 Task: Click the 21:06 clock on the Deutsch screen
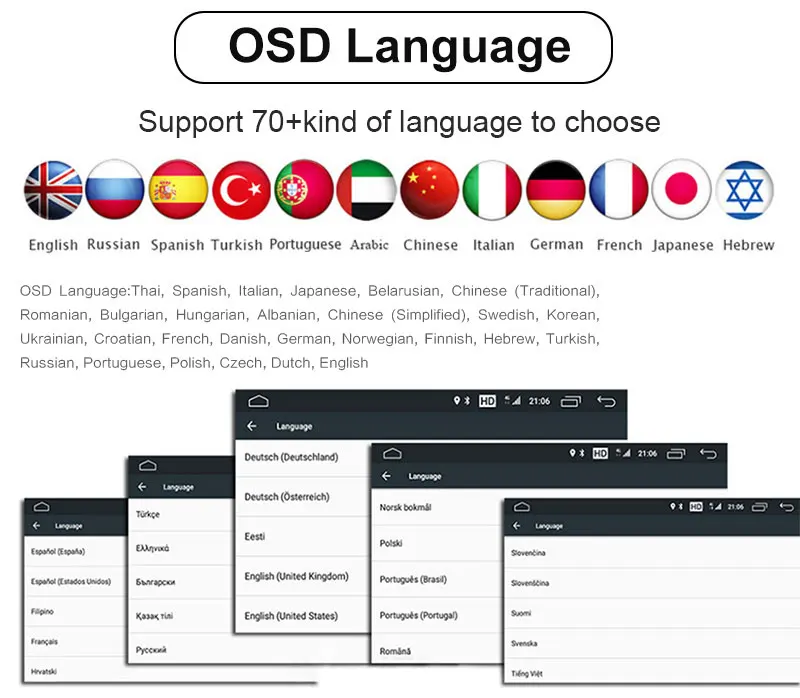tap(539, 401)
